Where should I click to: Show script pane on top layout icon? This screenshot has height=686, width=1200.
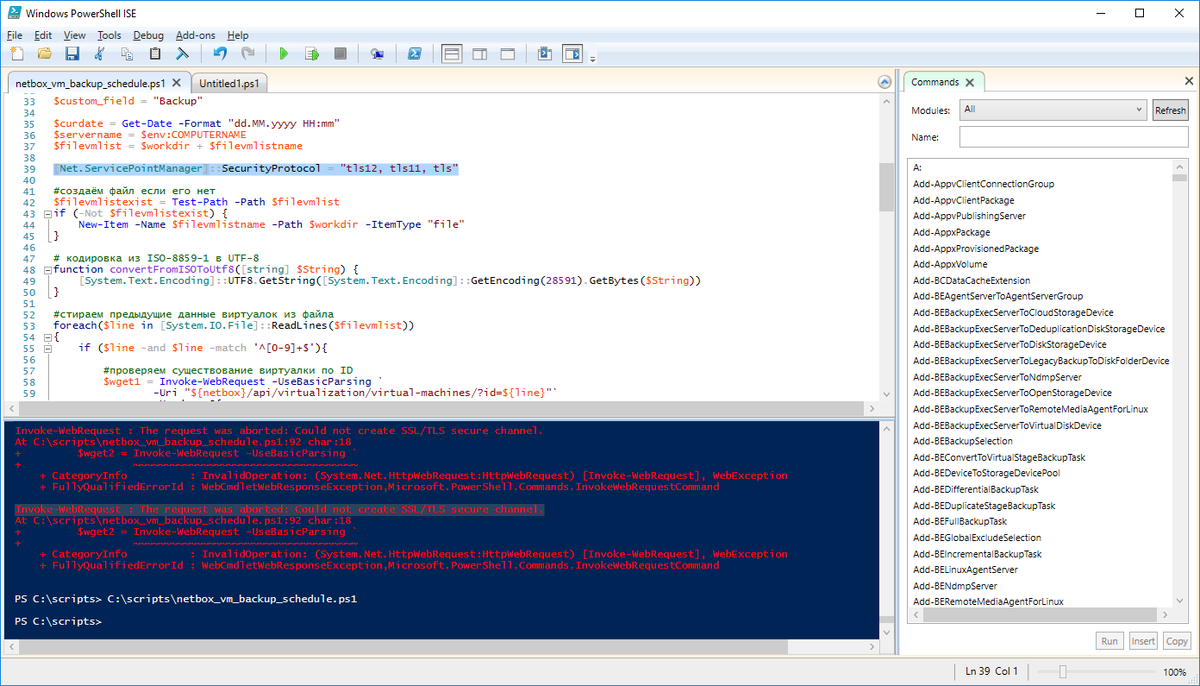pyautogui.click(x=452, y=54)
